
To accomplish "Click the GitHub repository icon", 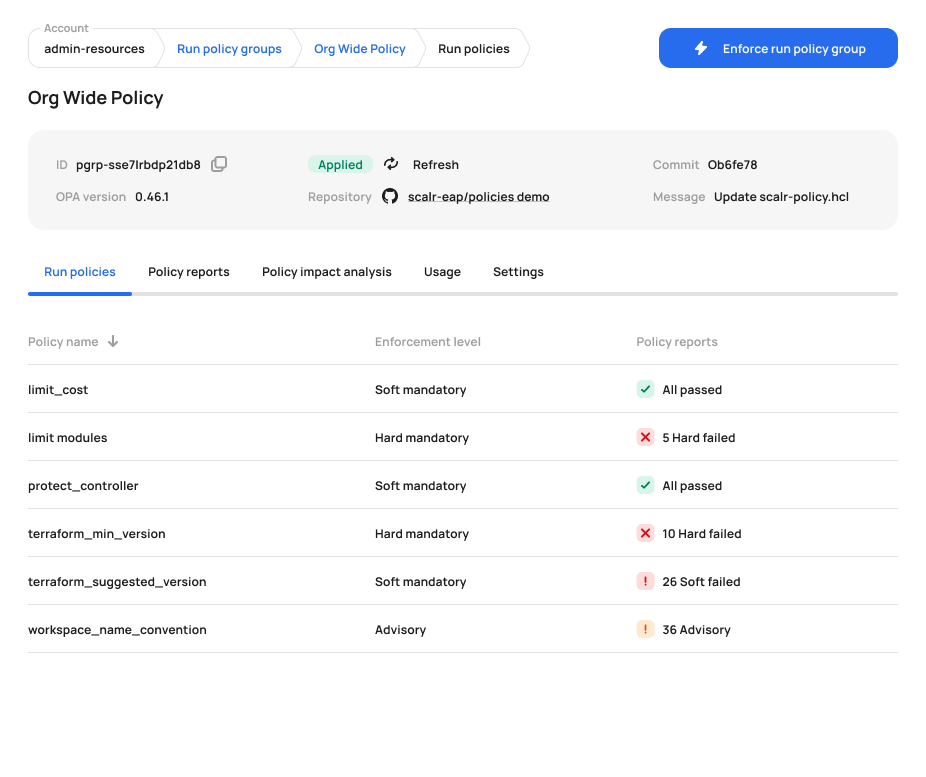I will (390, 197).
